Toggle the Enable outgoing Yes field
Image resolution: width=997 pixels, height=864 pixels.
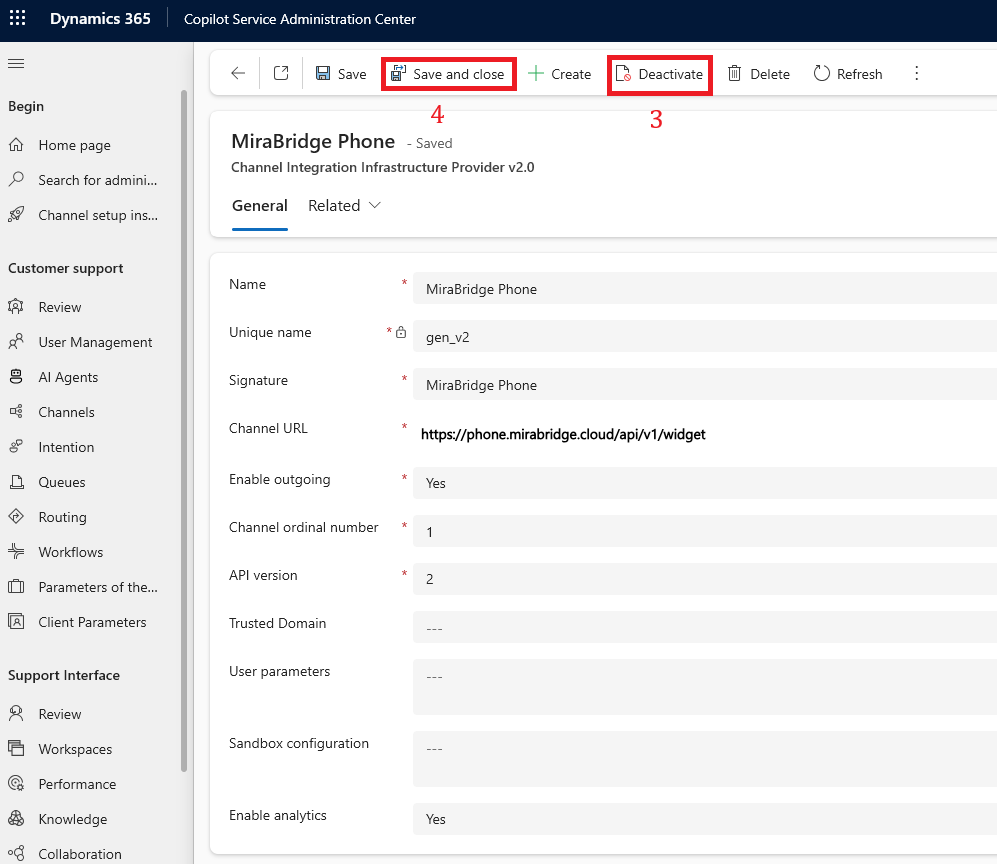(x=700, y=483)
